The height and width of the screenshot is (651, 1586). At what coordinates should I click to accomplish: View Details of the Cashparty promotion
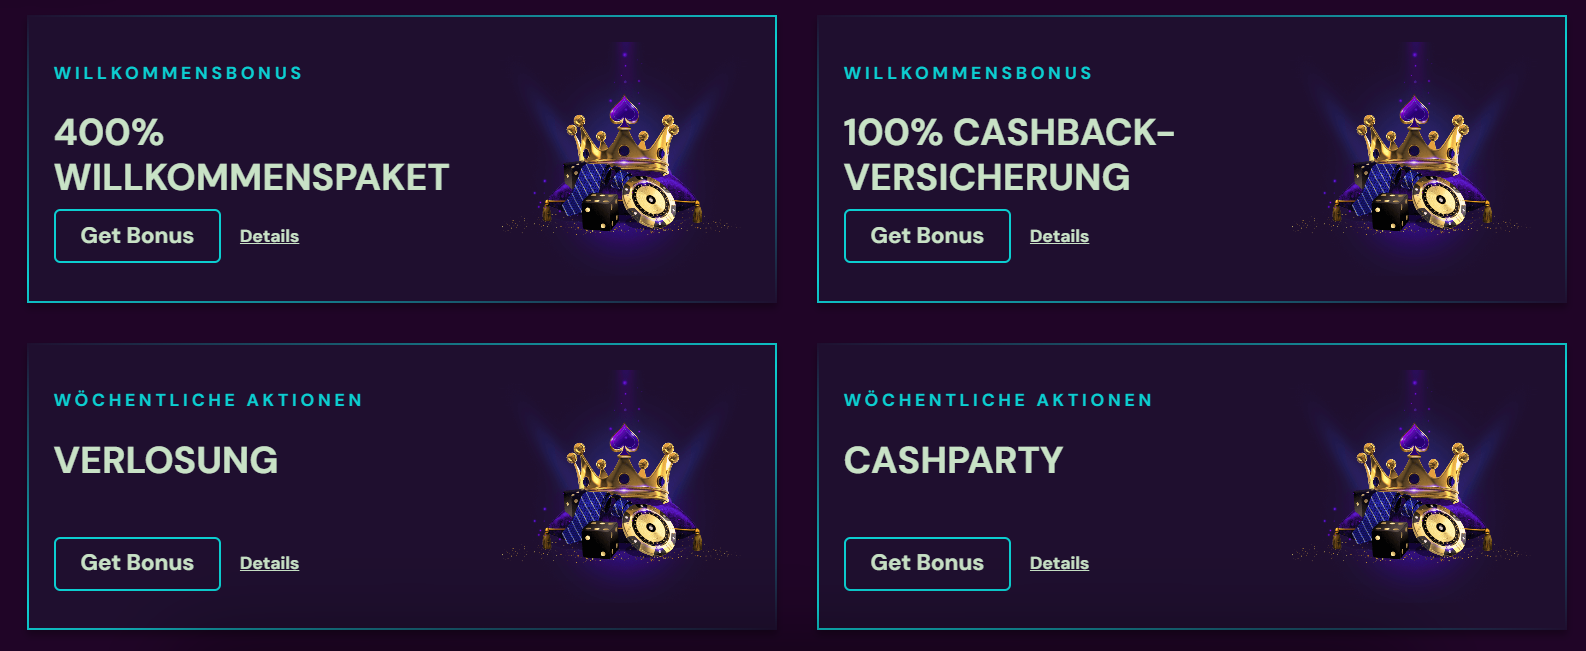(x=1059, y=563)
